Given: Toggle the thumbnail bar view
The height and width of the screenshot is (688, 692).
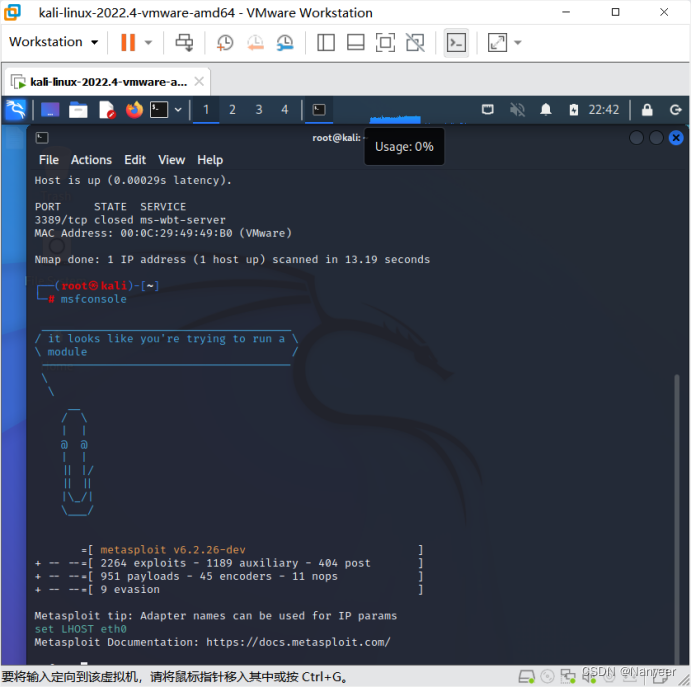Looking at the screenshot, I should click(x=355, y=43).
